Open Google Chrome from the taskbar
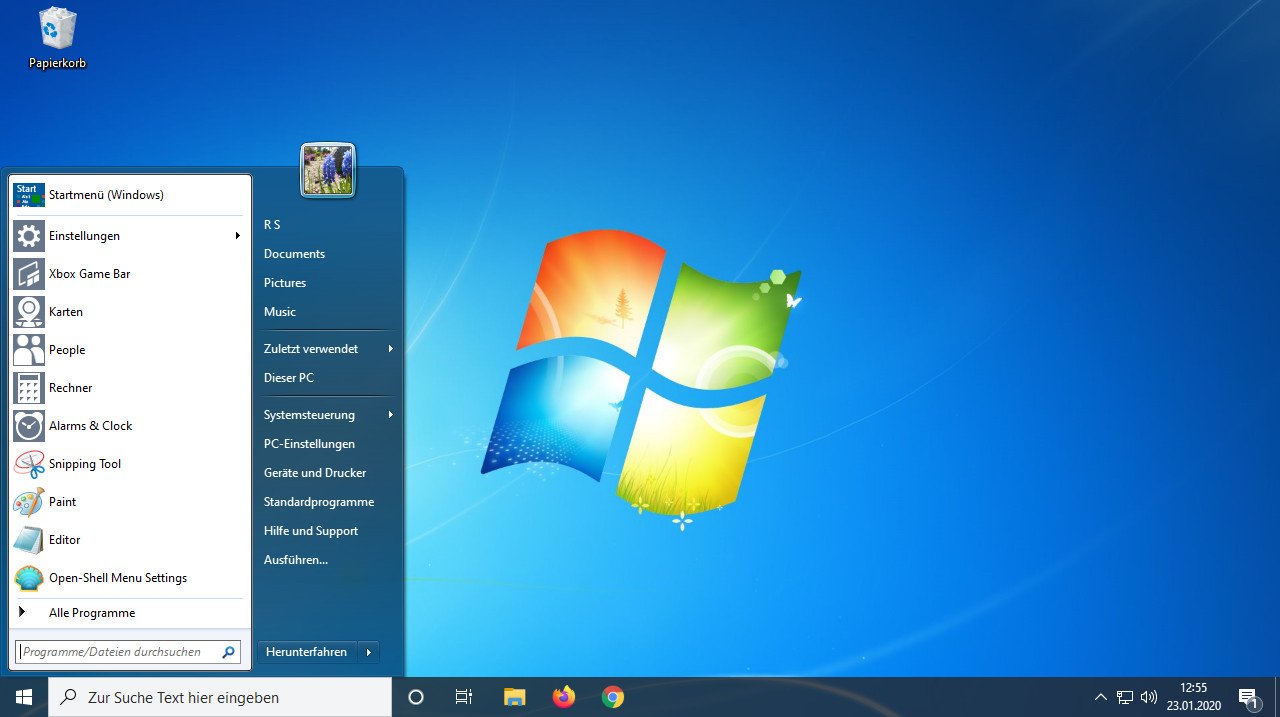Screen dimensions: 1280x717 (x=612, y=697)
